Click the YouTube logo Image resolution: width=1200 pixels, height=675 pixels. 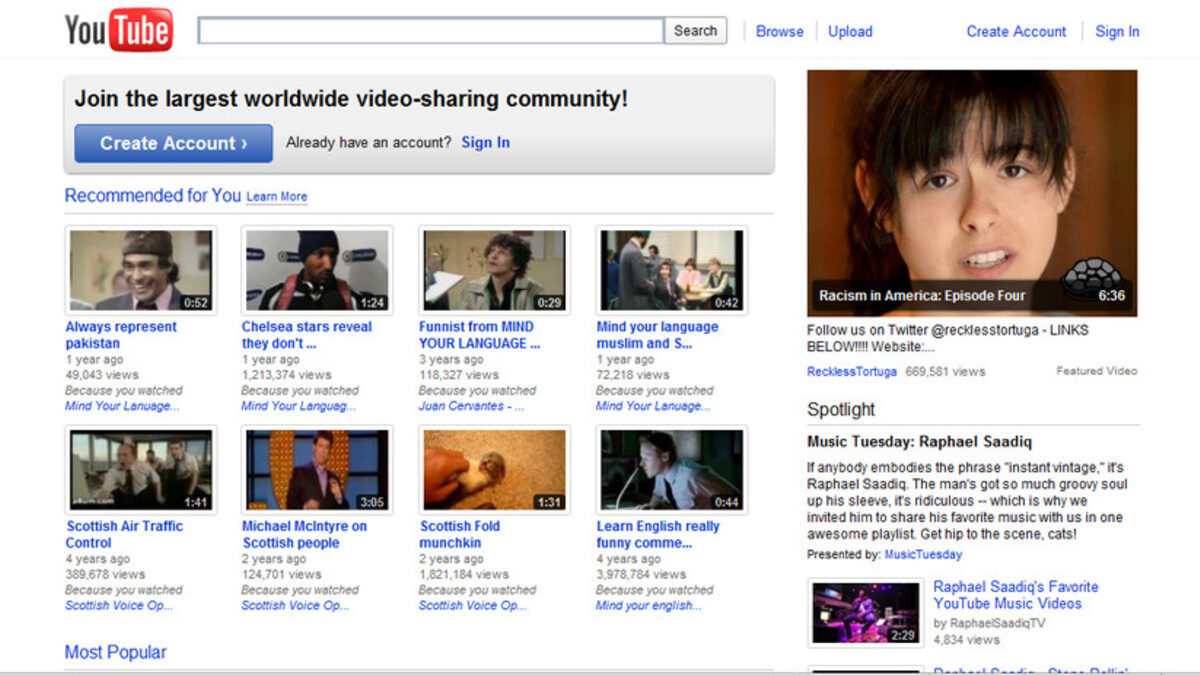pyautogui.click(x=118, y=30)
